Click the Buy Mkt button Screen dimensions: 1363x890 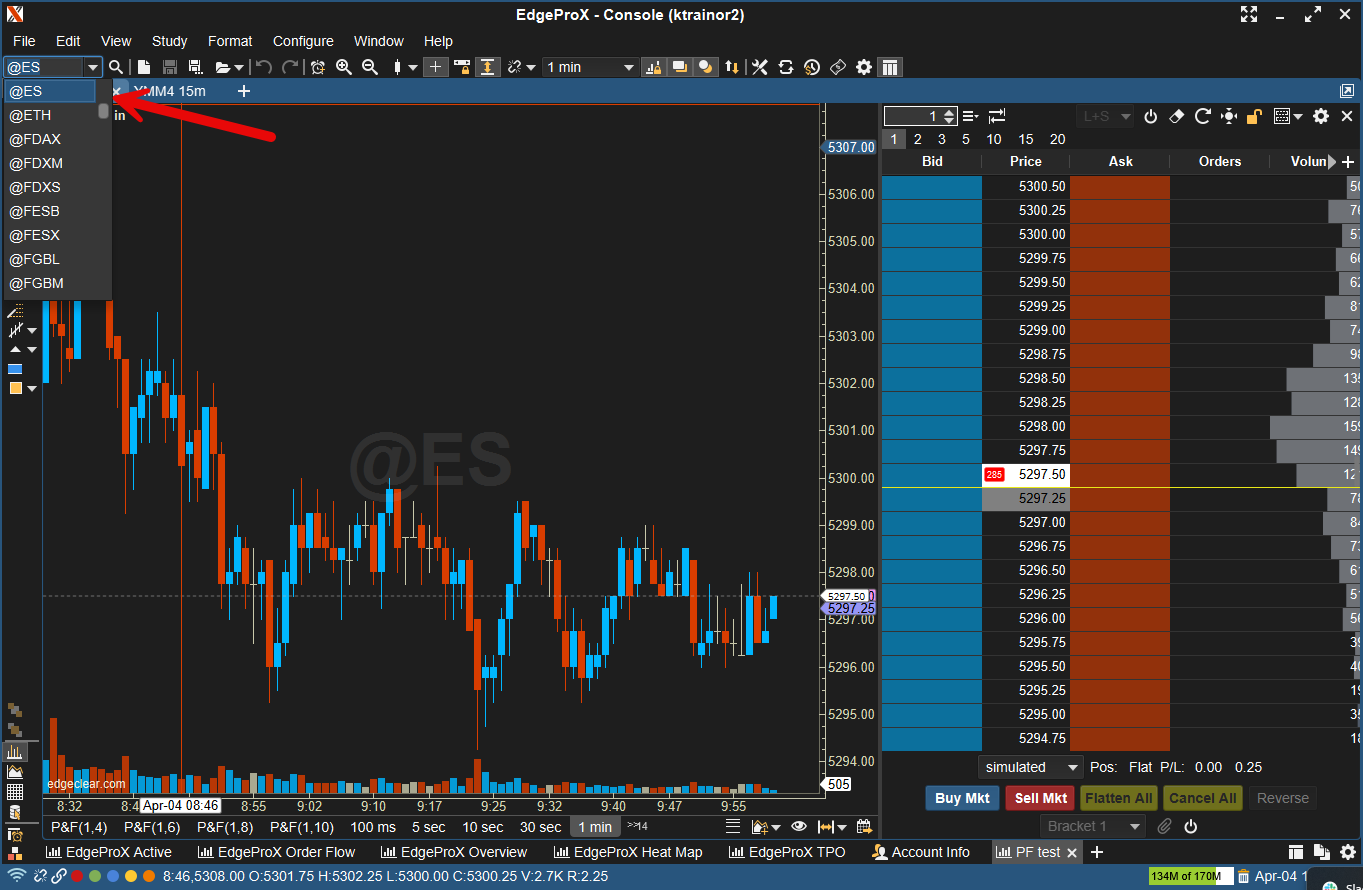click(x=962, y=798)
